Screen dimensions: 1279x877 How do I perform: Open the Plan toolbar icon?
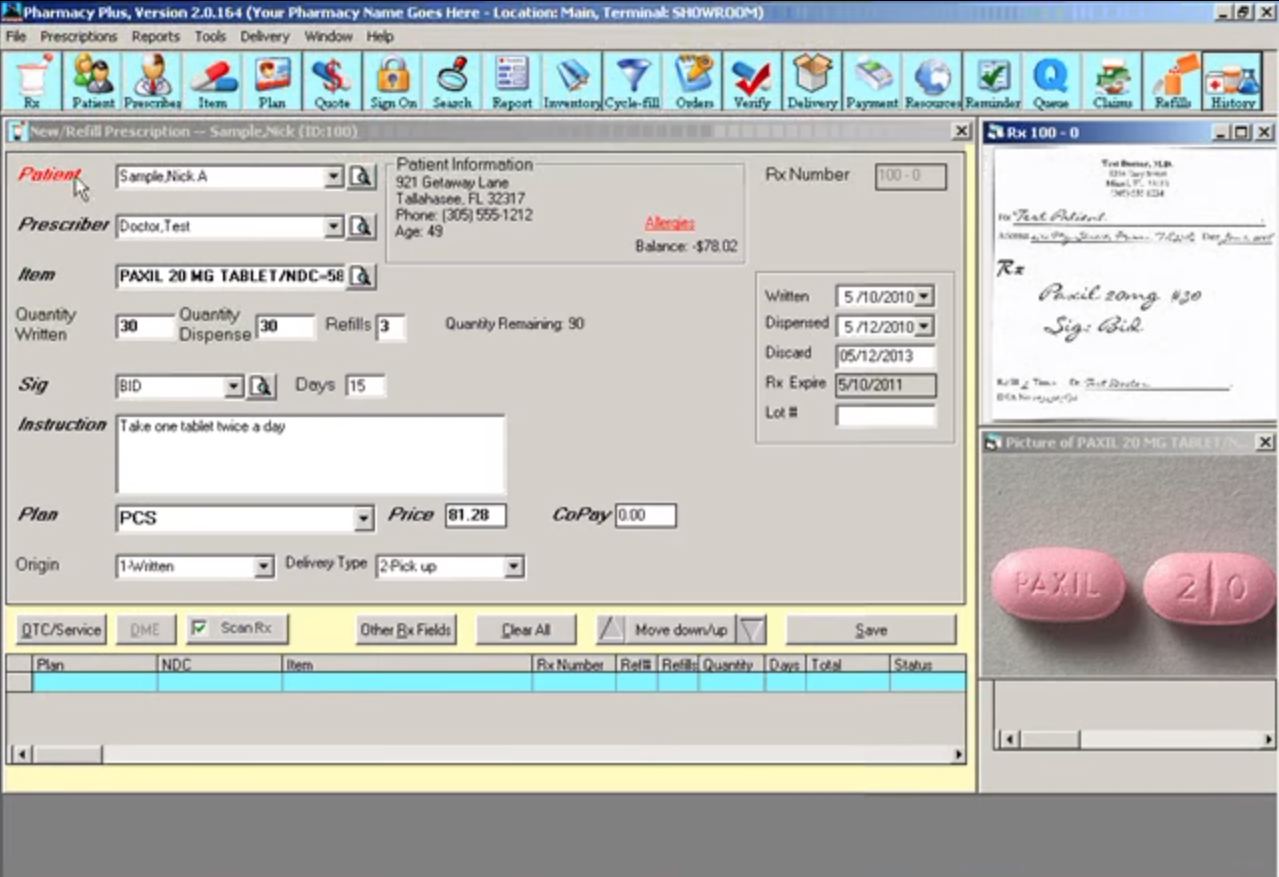click(272, 81)
